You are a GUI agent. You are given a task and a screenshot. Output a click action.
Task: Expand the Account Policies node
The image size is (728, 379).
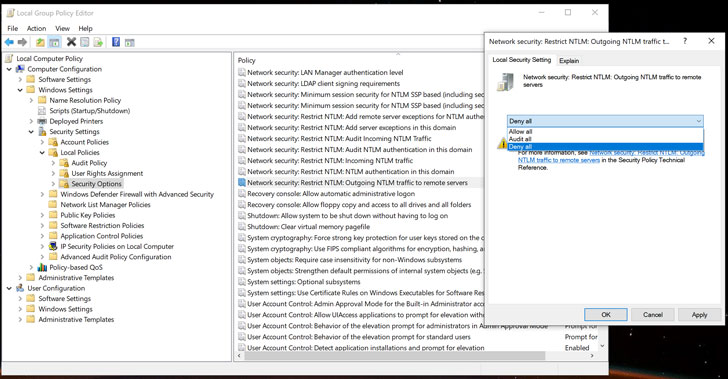click(42, 142)
